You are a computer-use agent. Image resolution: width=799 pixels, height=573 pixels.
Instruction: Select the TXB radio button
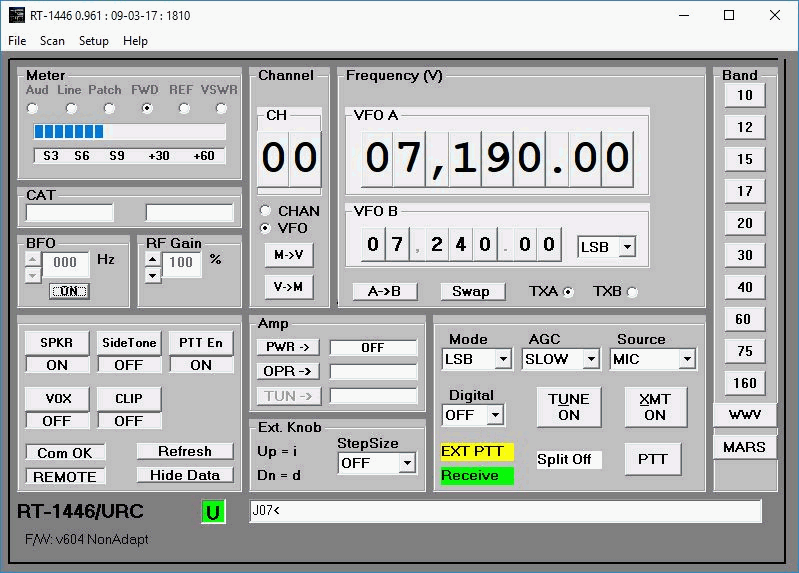(x=631, y=292)
